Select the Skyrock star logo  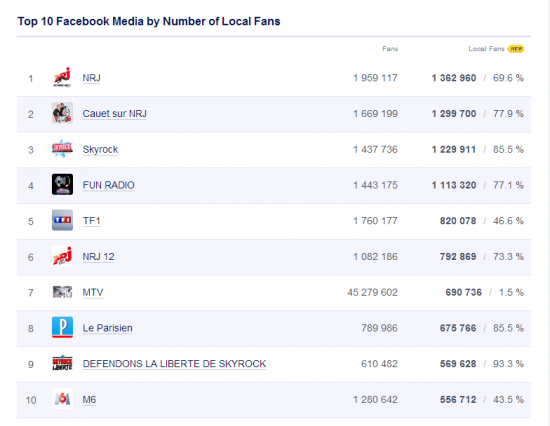(62, 149)
